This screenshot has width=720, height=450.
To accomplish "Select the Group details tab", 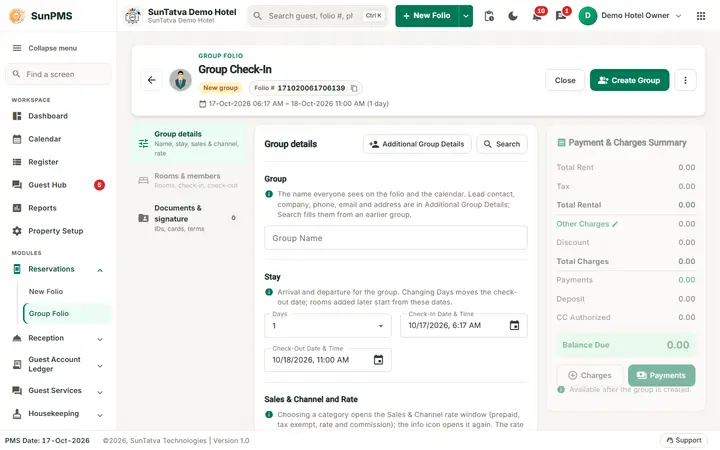I will (x=188, y=143).
